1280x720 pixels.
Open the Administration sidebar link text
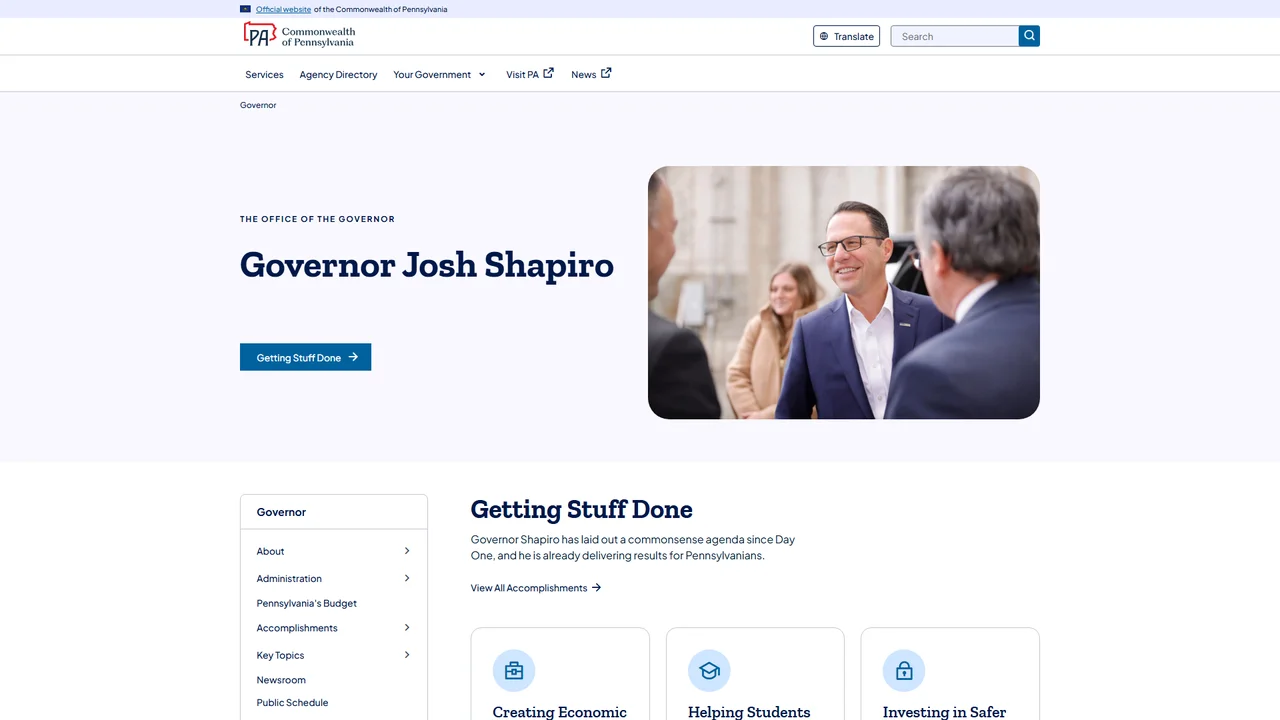coord(289,578)
